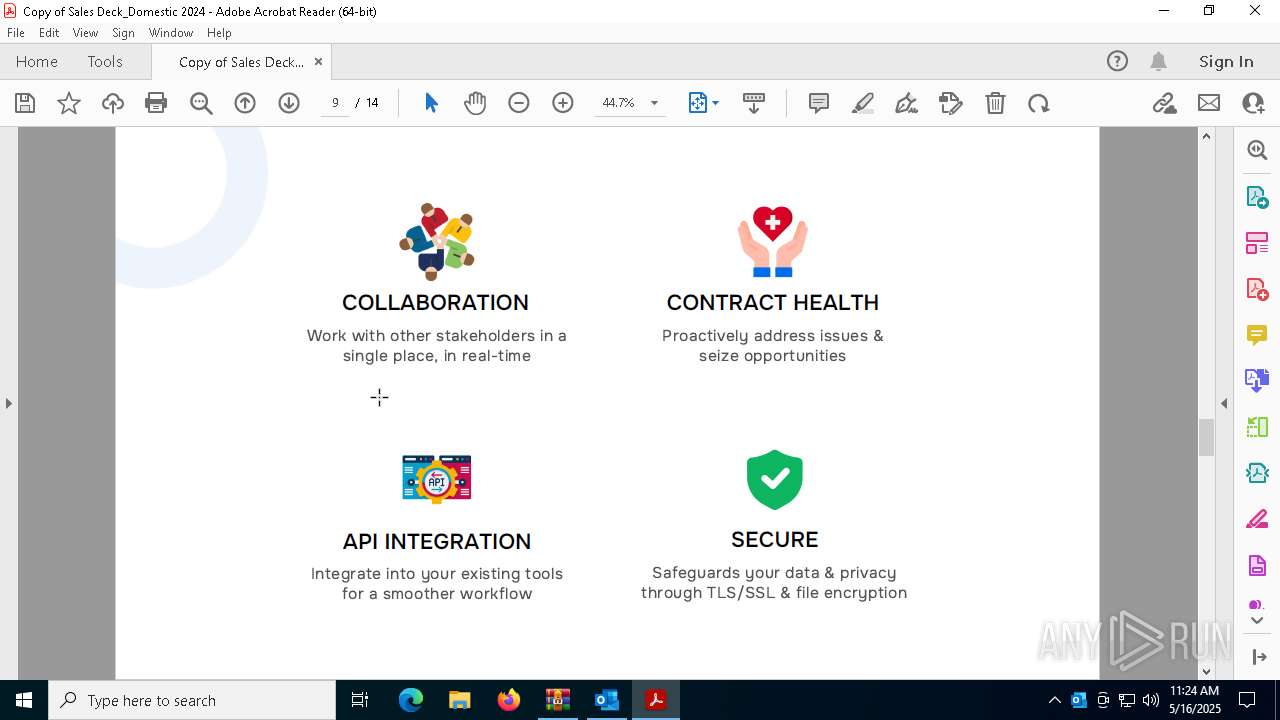This screenshot has height=720, width=1280.
Task: Zoom in with the plus circle
Action: (x=563, y=103)
